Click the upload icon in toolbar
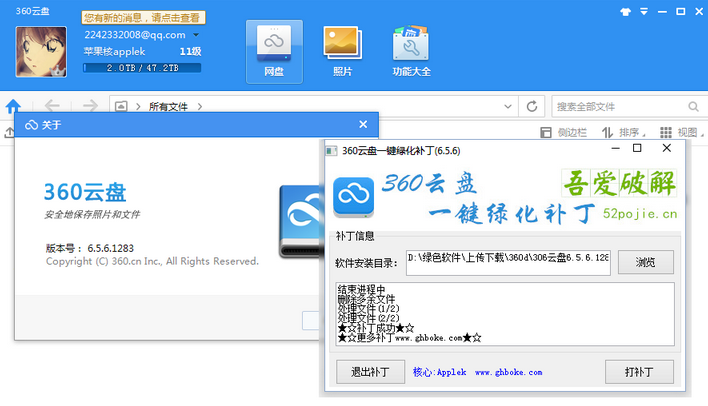This screenshot has width=708, height=406. [9, 132]
